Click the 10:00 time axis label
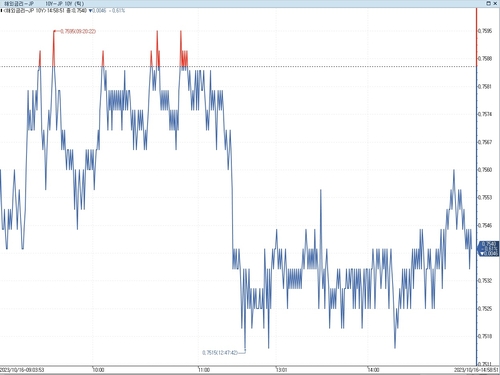 [98, 370]
